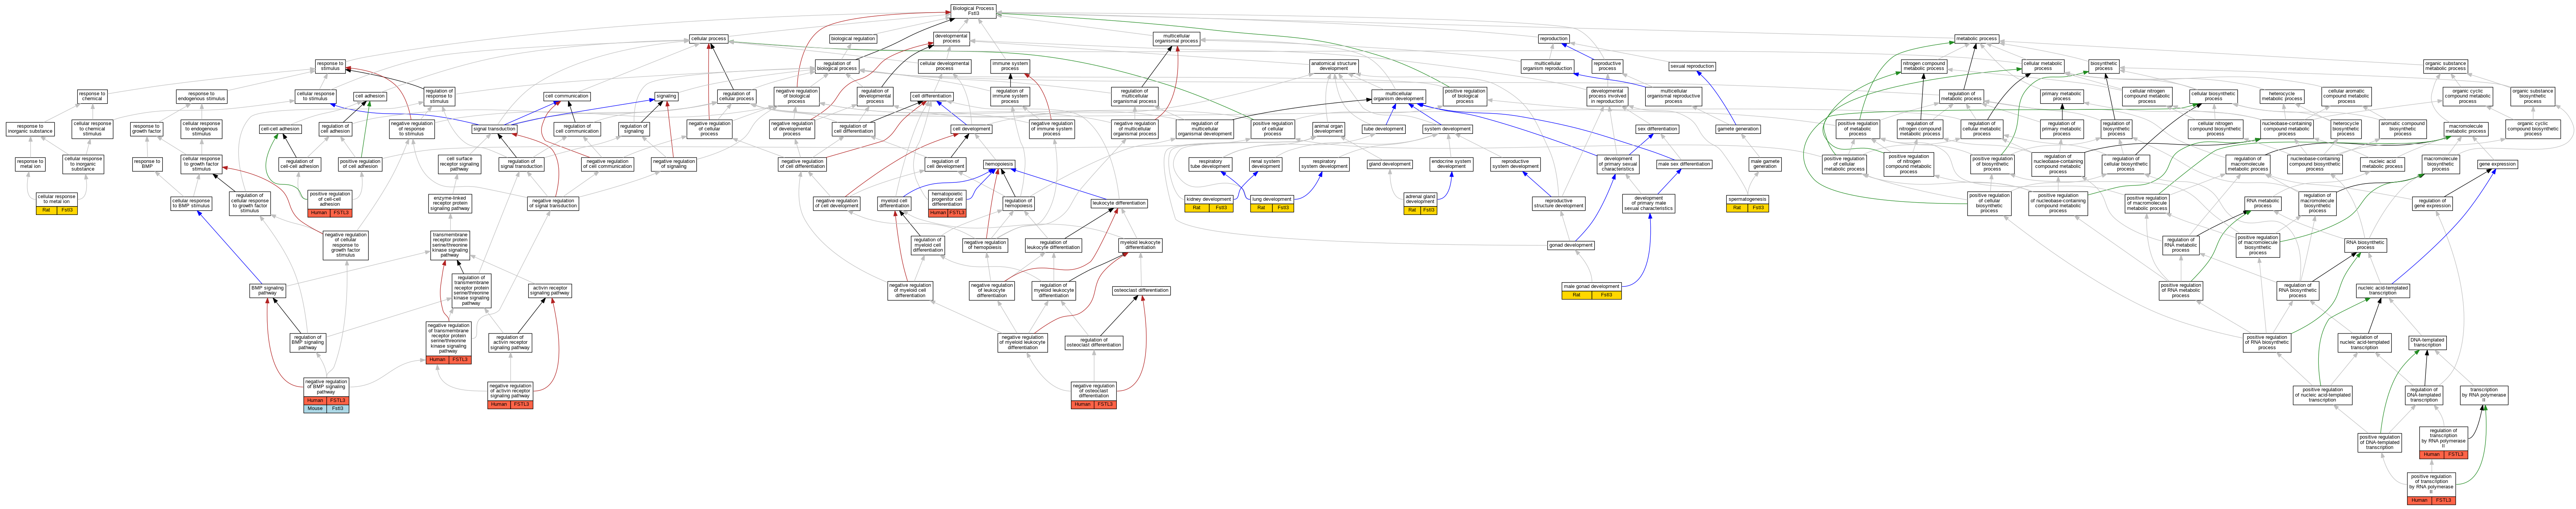Click the 'gamete generation' node
This screenshot has width=2576, height=509.
(1738, 129)
